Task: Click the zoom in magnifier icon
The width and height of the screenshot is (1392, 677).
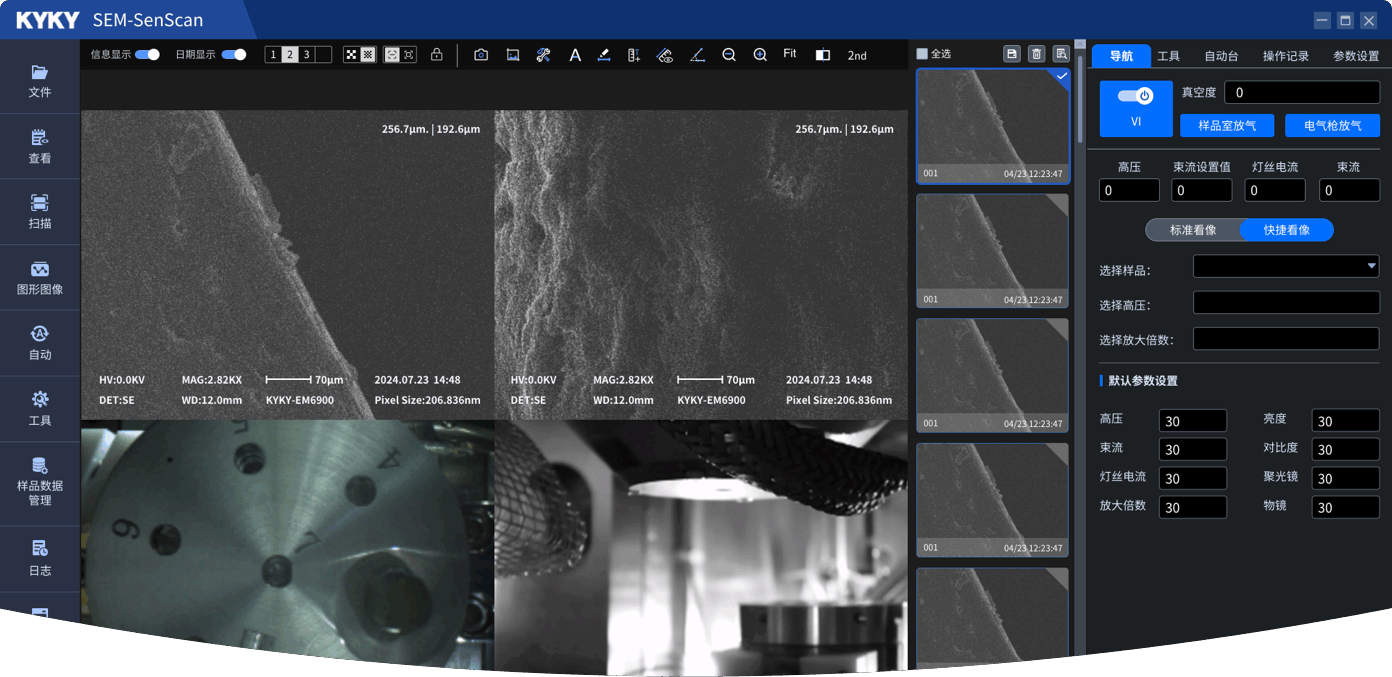Action: coord(760,55)
